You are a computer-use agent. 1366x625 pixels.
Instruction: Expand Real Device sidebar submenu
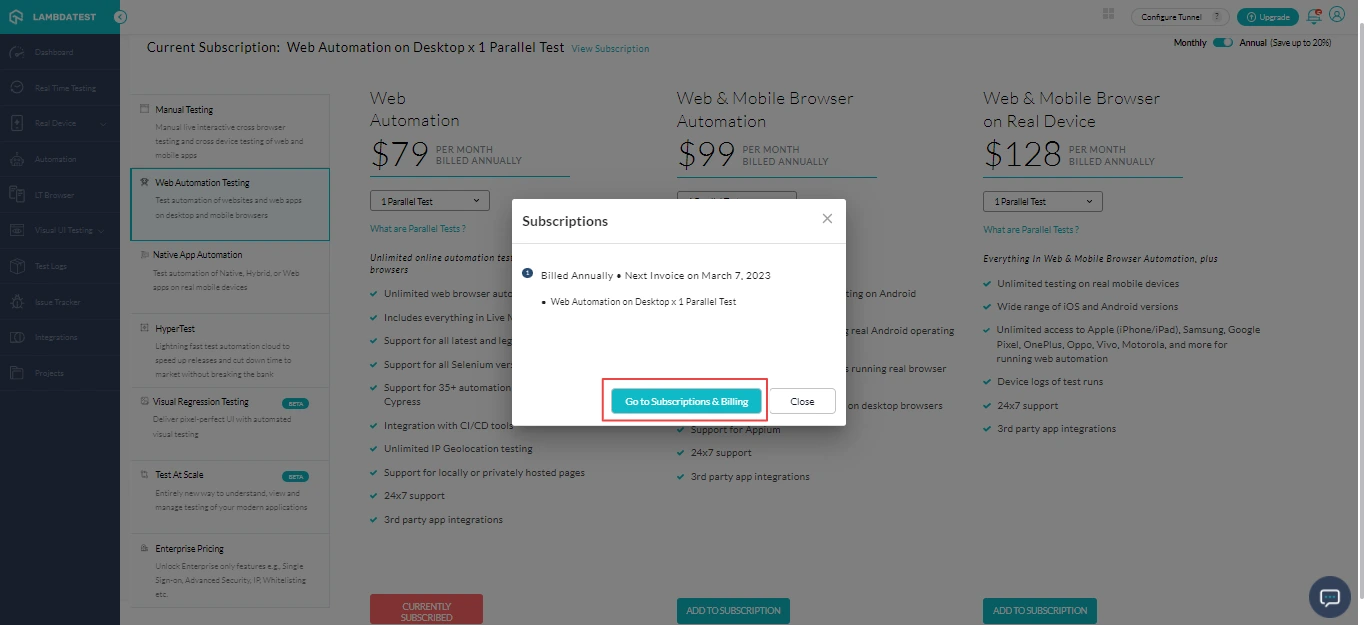(x=103, y=124)
